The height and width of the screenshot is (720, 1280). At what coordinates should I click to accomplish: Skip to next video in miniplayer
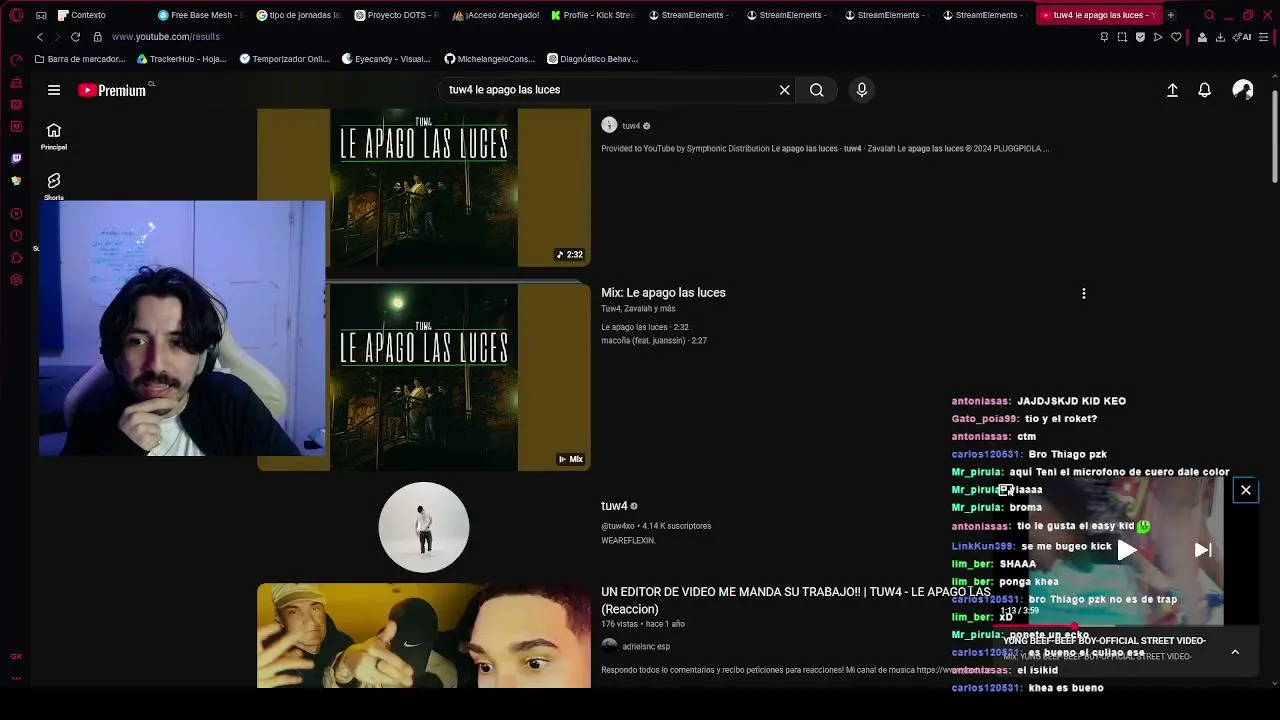[1203, 549]
